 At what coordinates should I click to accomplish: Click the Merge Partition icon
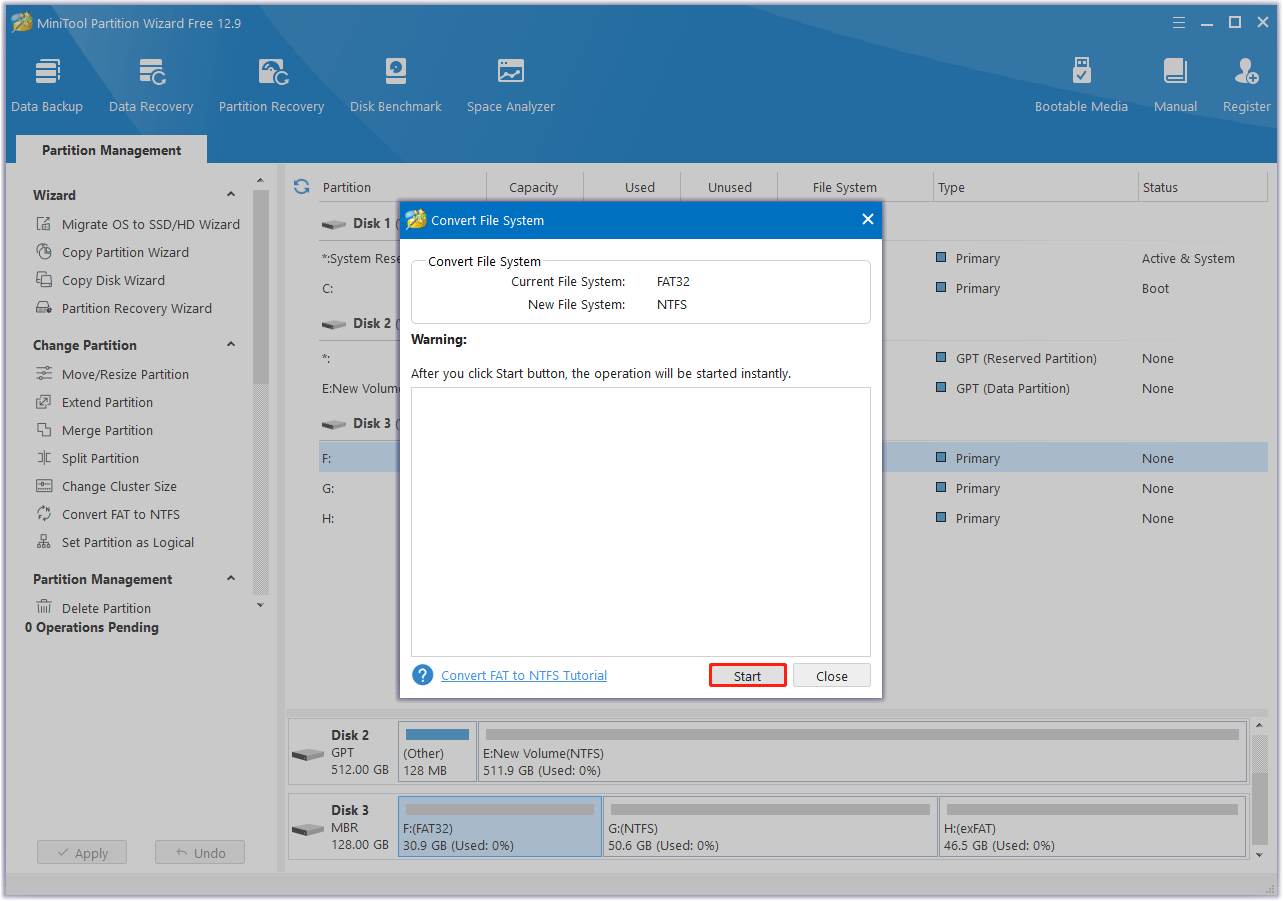click(44, 430)
